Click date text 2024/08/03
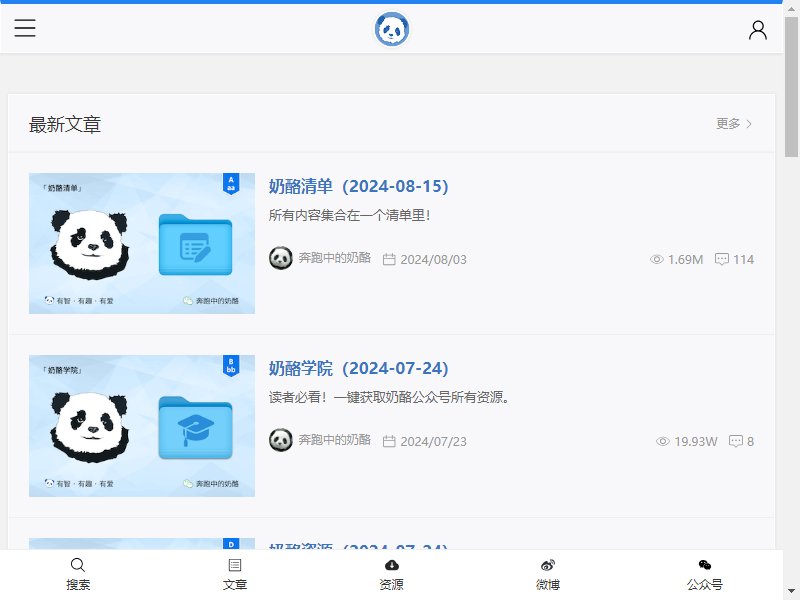The width and height of the screenshot is (800, 600). coord(434,260)
